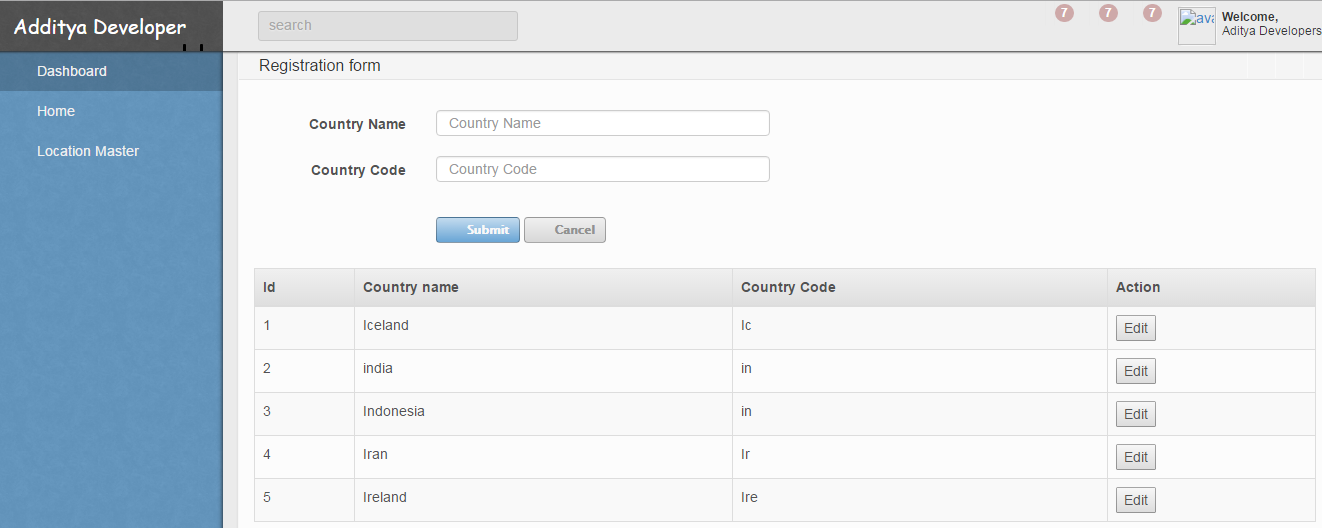Click the Country name column header
The height and width of the screenshot is (528, 1322).
[411, 287]
